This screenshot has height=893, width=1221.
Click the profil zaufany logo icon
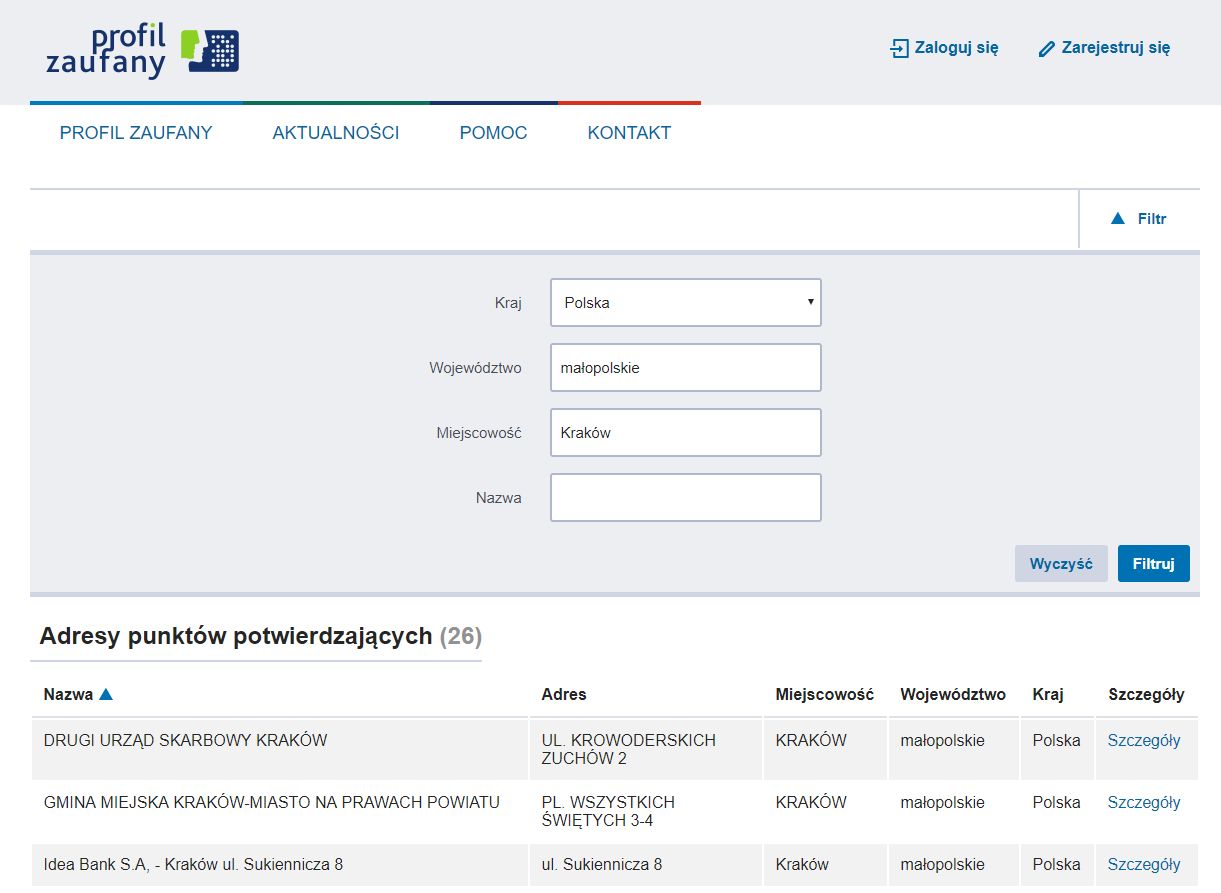[x=210, y=48]
